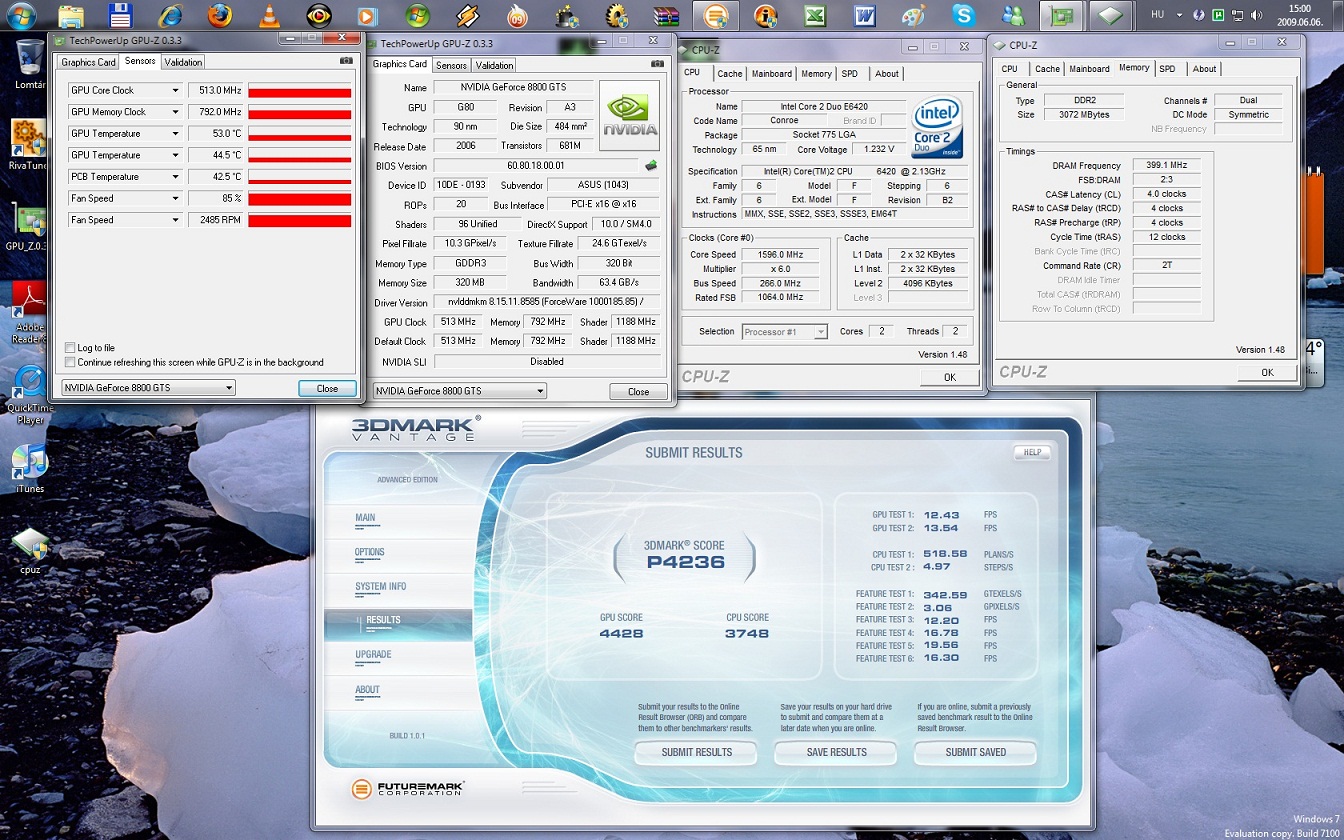The height and width of the screenshot is (840, 1344).
Task: Open the PCB Temperature sensor dropdown
Action: coord(175,177)
